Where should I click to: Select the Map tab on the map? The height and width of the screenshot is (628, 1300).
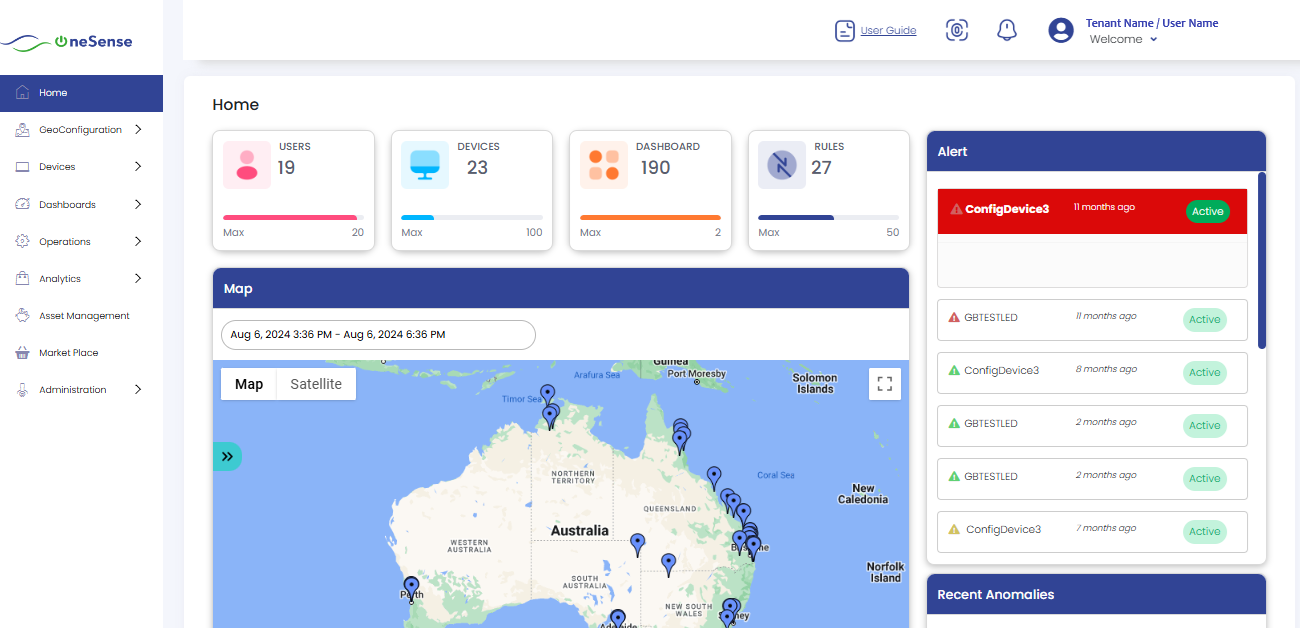pyautogui.click(x=248, y=384)
